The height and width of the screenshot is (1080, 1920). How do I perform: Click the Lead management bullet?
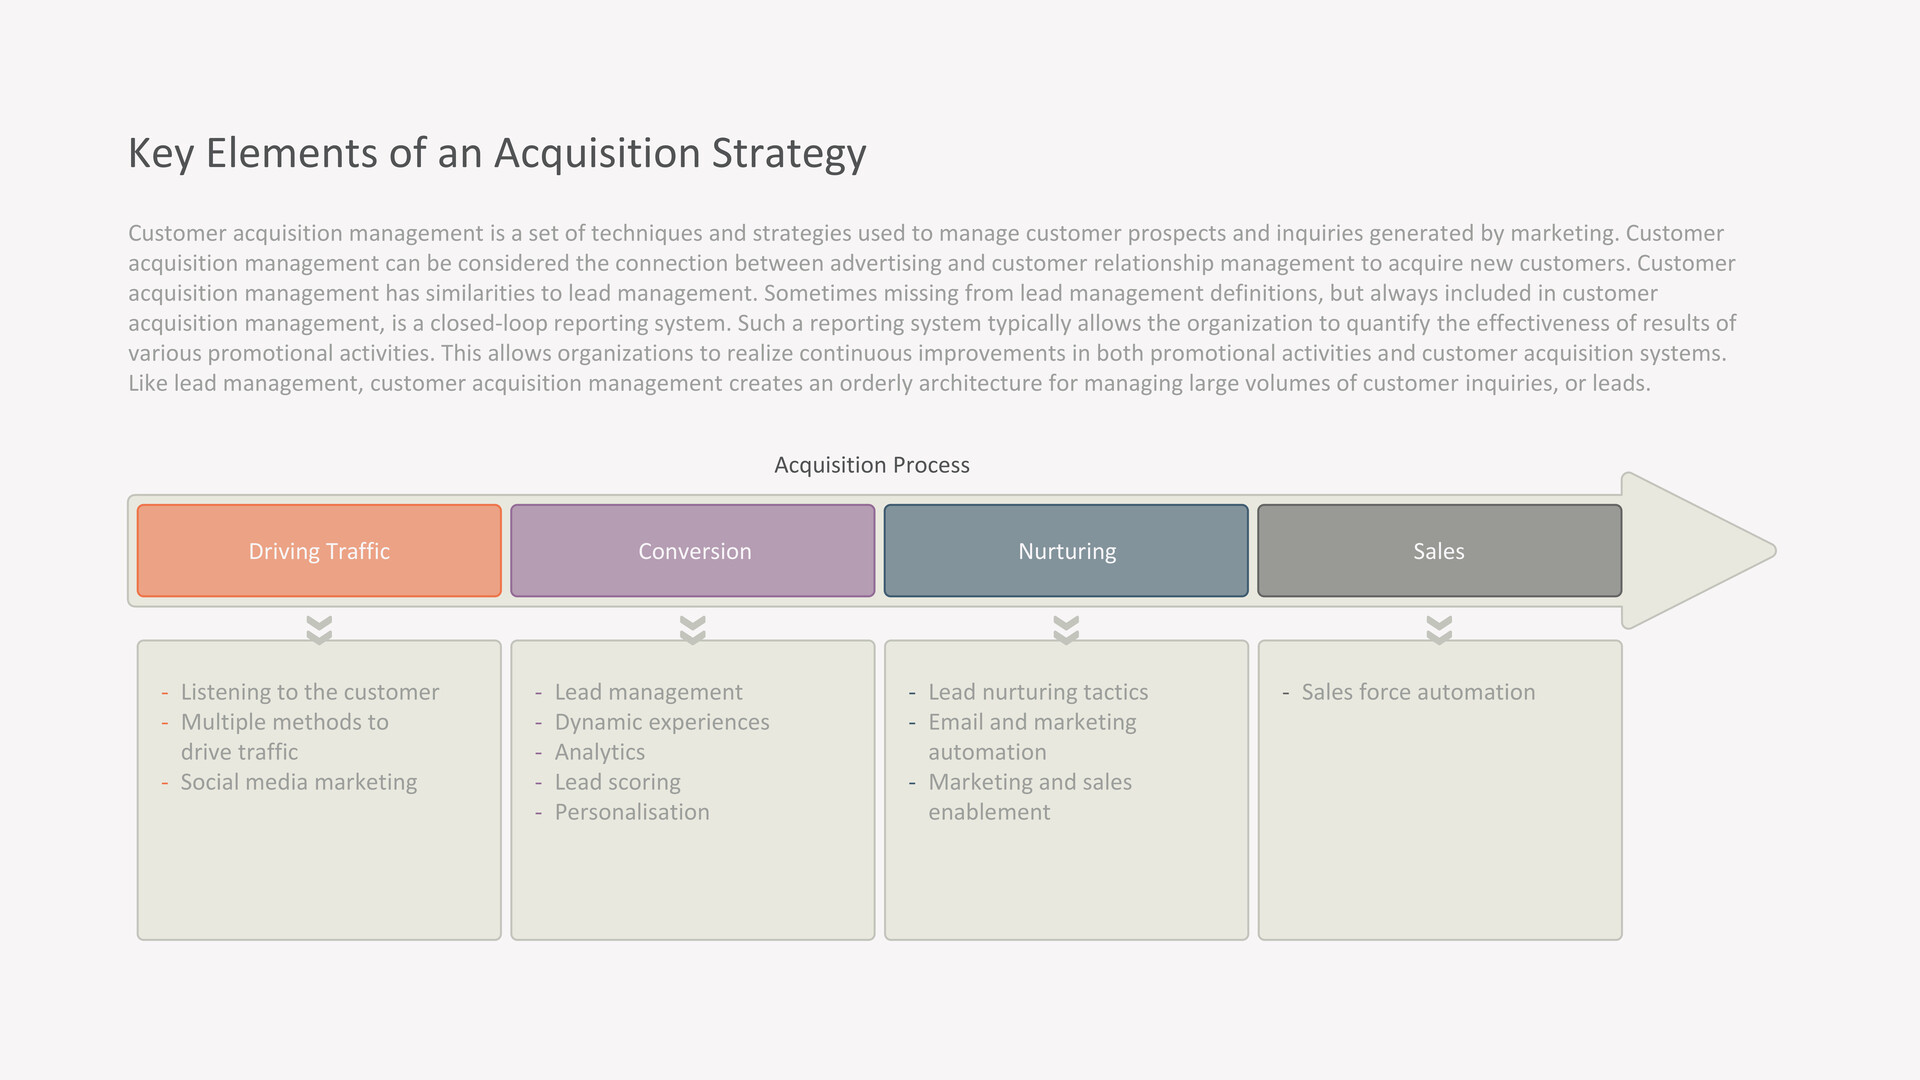(648, 692)
